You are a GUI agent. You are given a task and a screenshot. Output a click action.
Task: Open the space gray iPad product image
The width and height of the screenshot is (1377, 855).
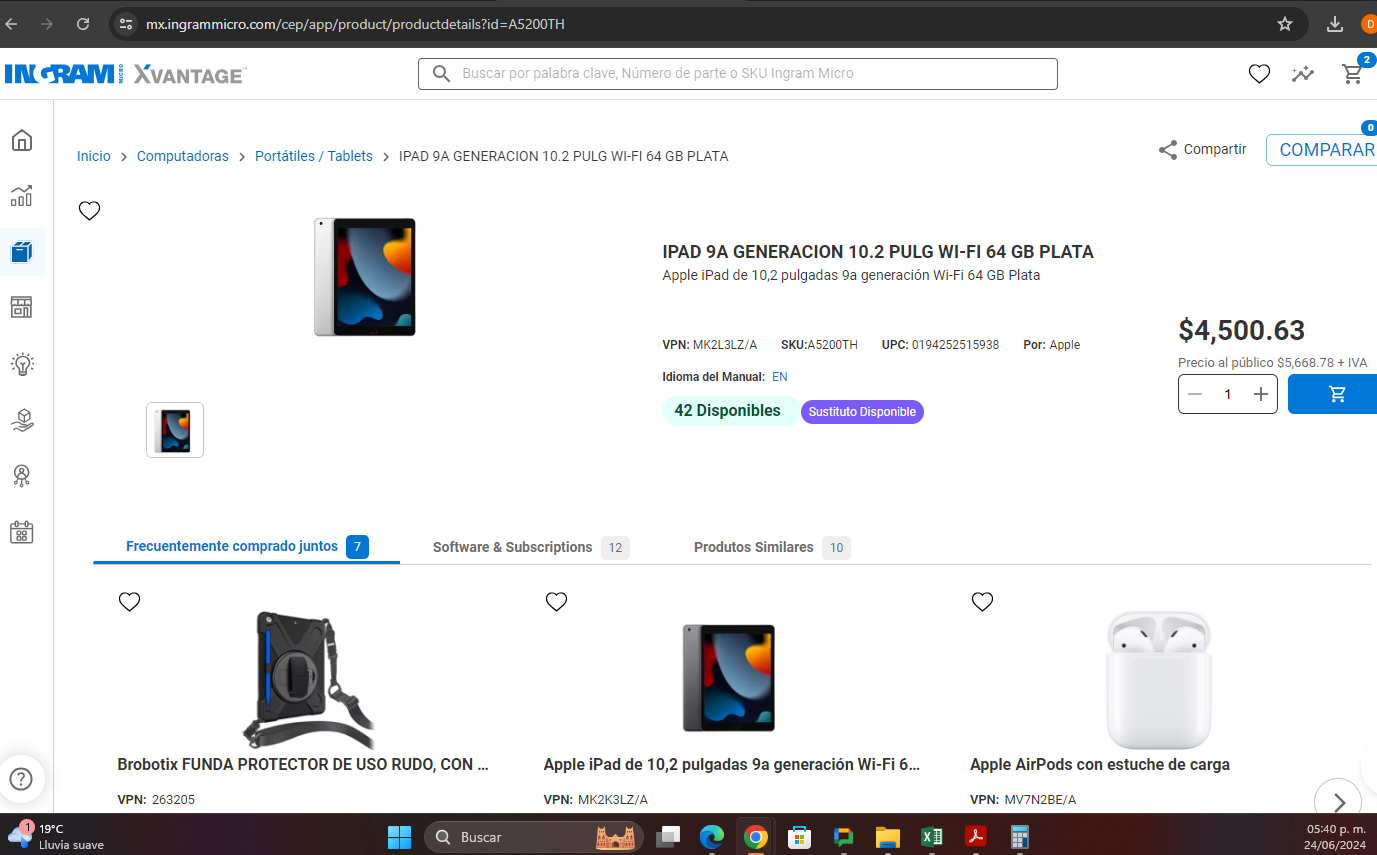729,678
